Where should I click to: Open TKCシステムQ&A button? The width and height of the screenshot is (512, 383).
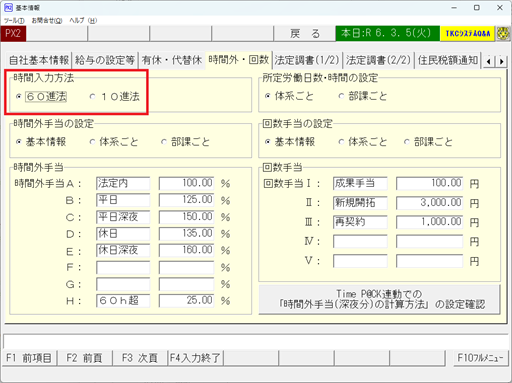pos(467,34)
